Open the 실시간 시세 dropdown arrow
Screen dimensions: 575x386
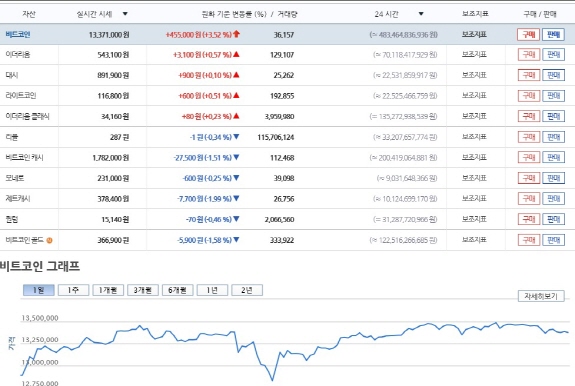coord(125,14)
